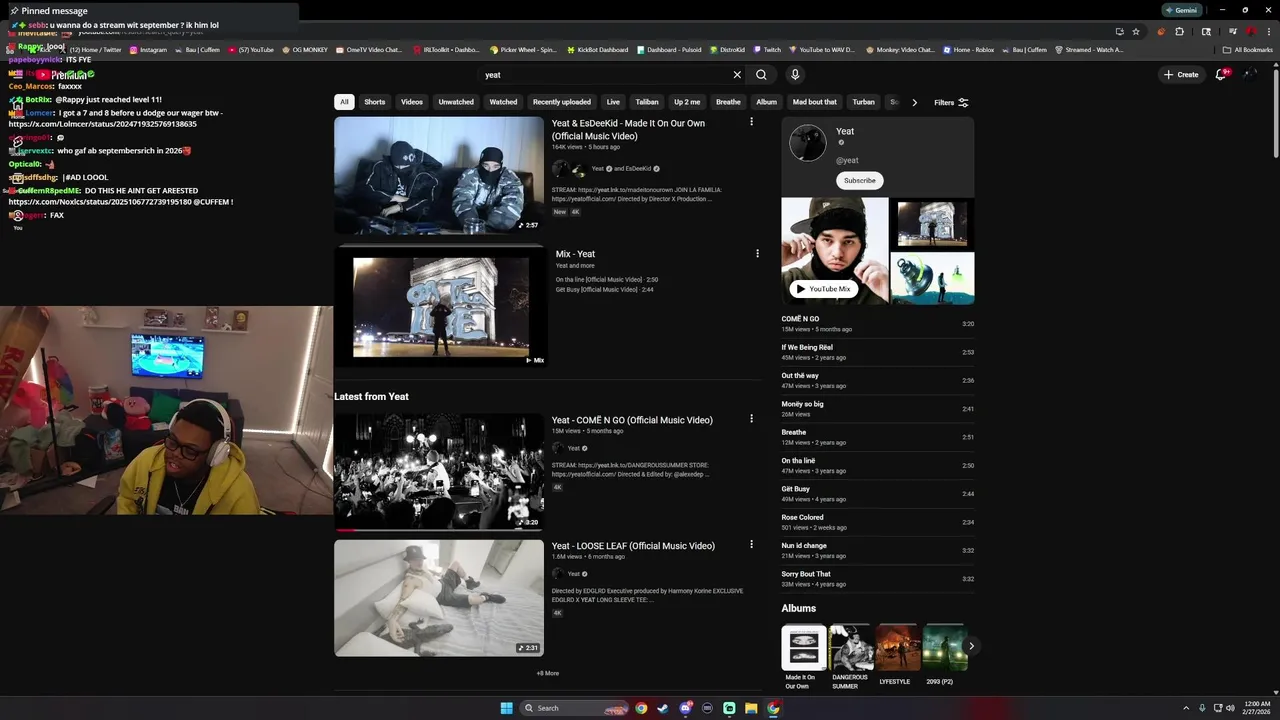
Task: Open Discord from the taskbar
Action: tap(685, 708)
